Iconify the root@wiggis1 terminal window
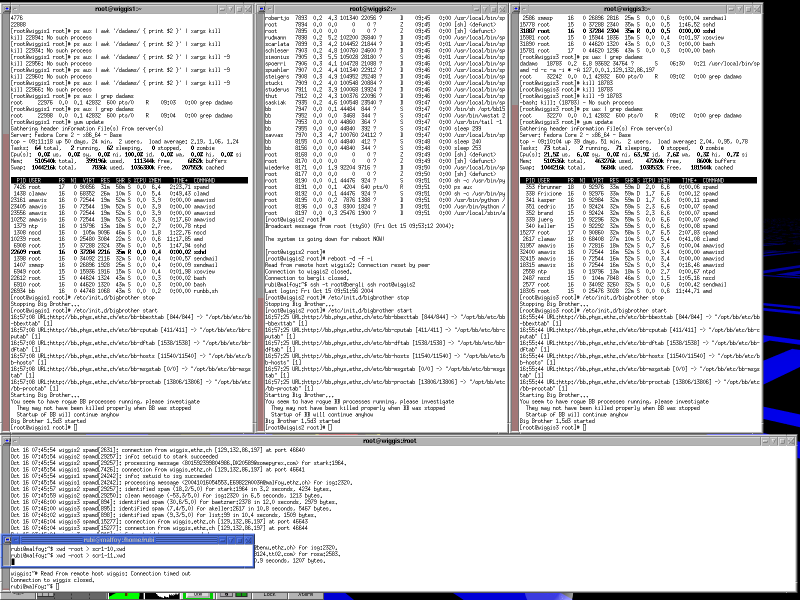 (222, 9)
